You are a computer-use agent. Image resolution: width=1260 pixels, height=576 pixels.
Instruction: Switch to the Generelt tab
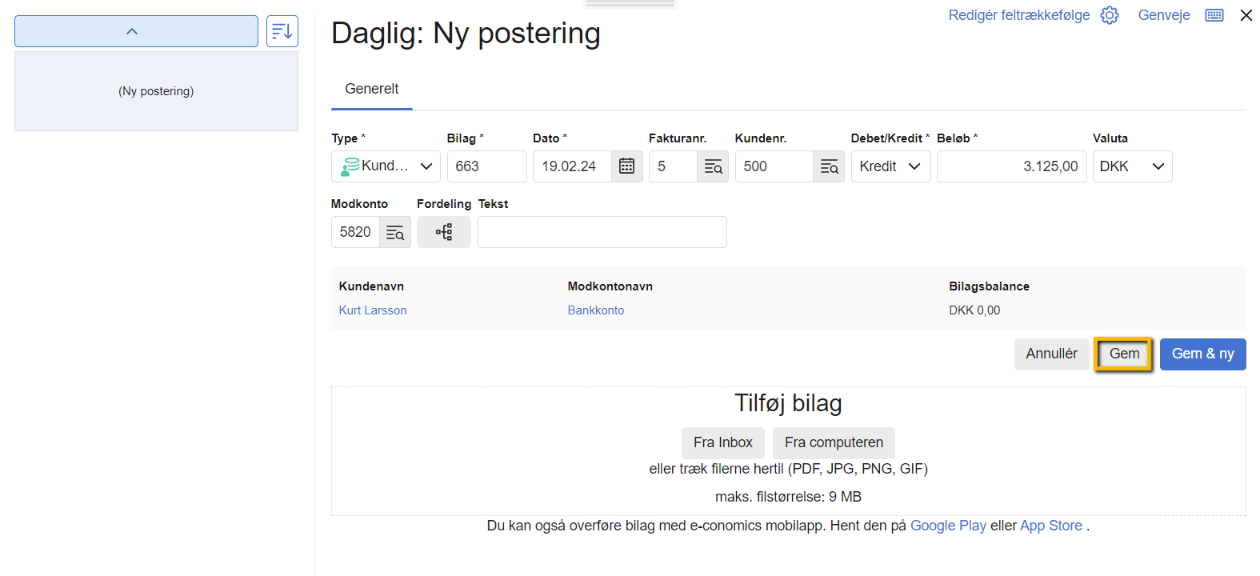click(371, 88)
